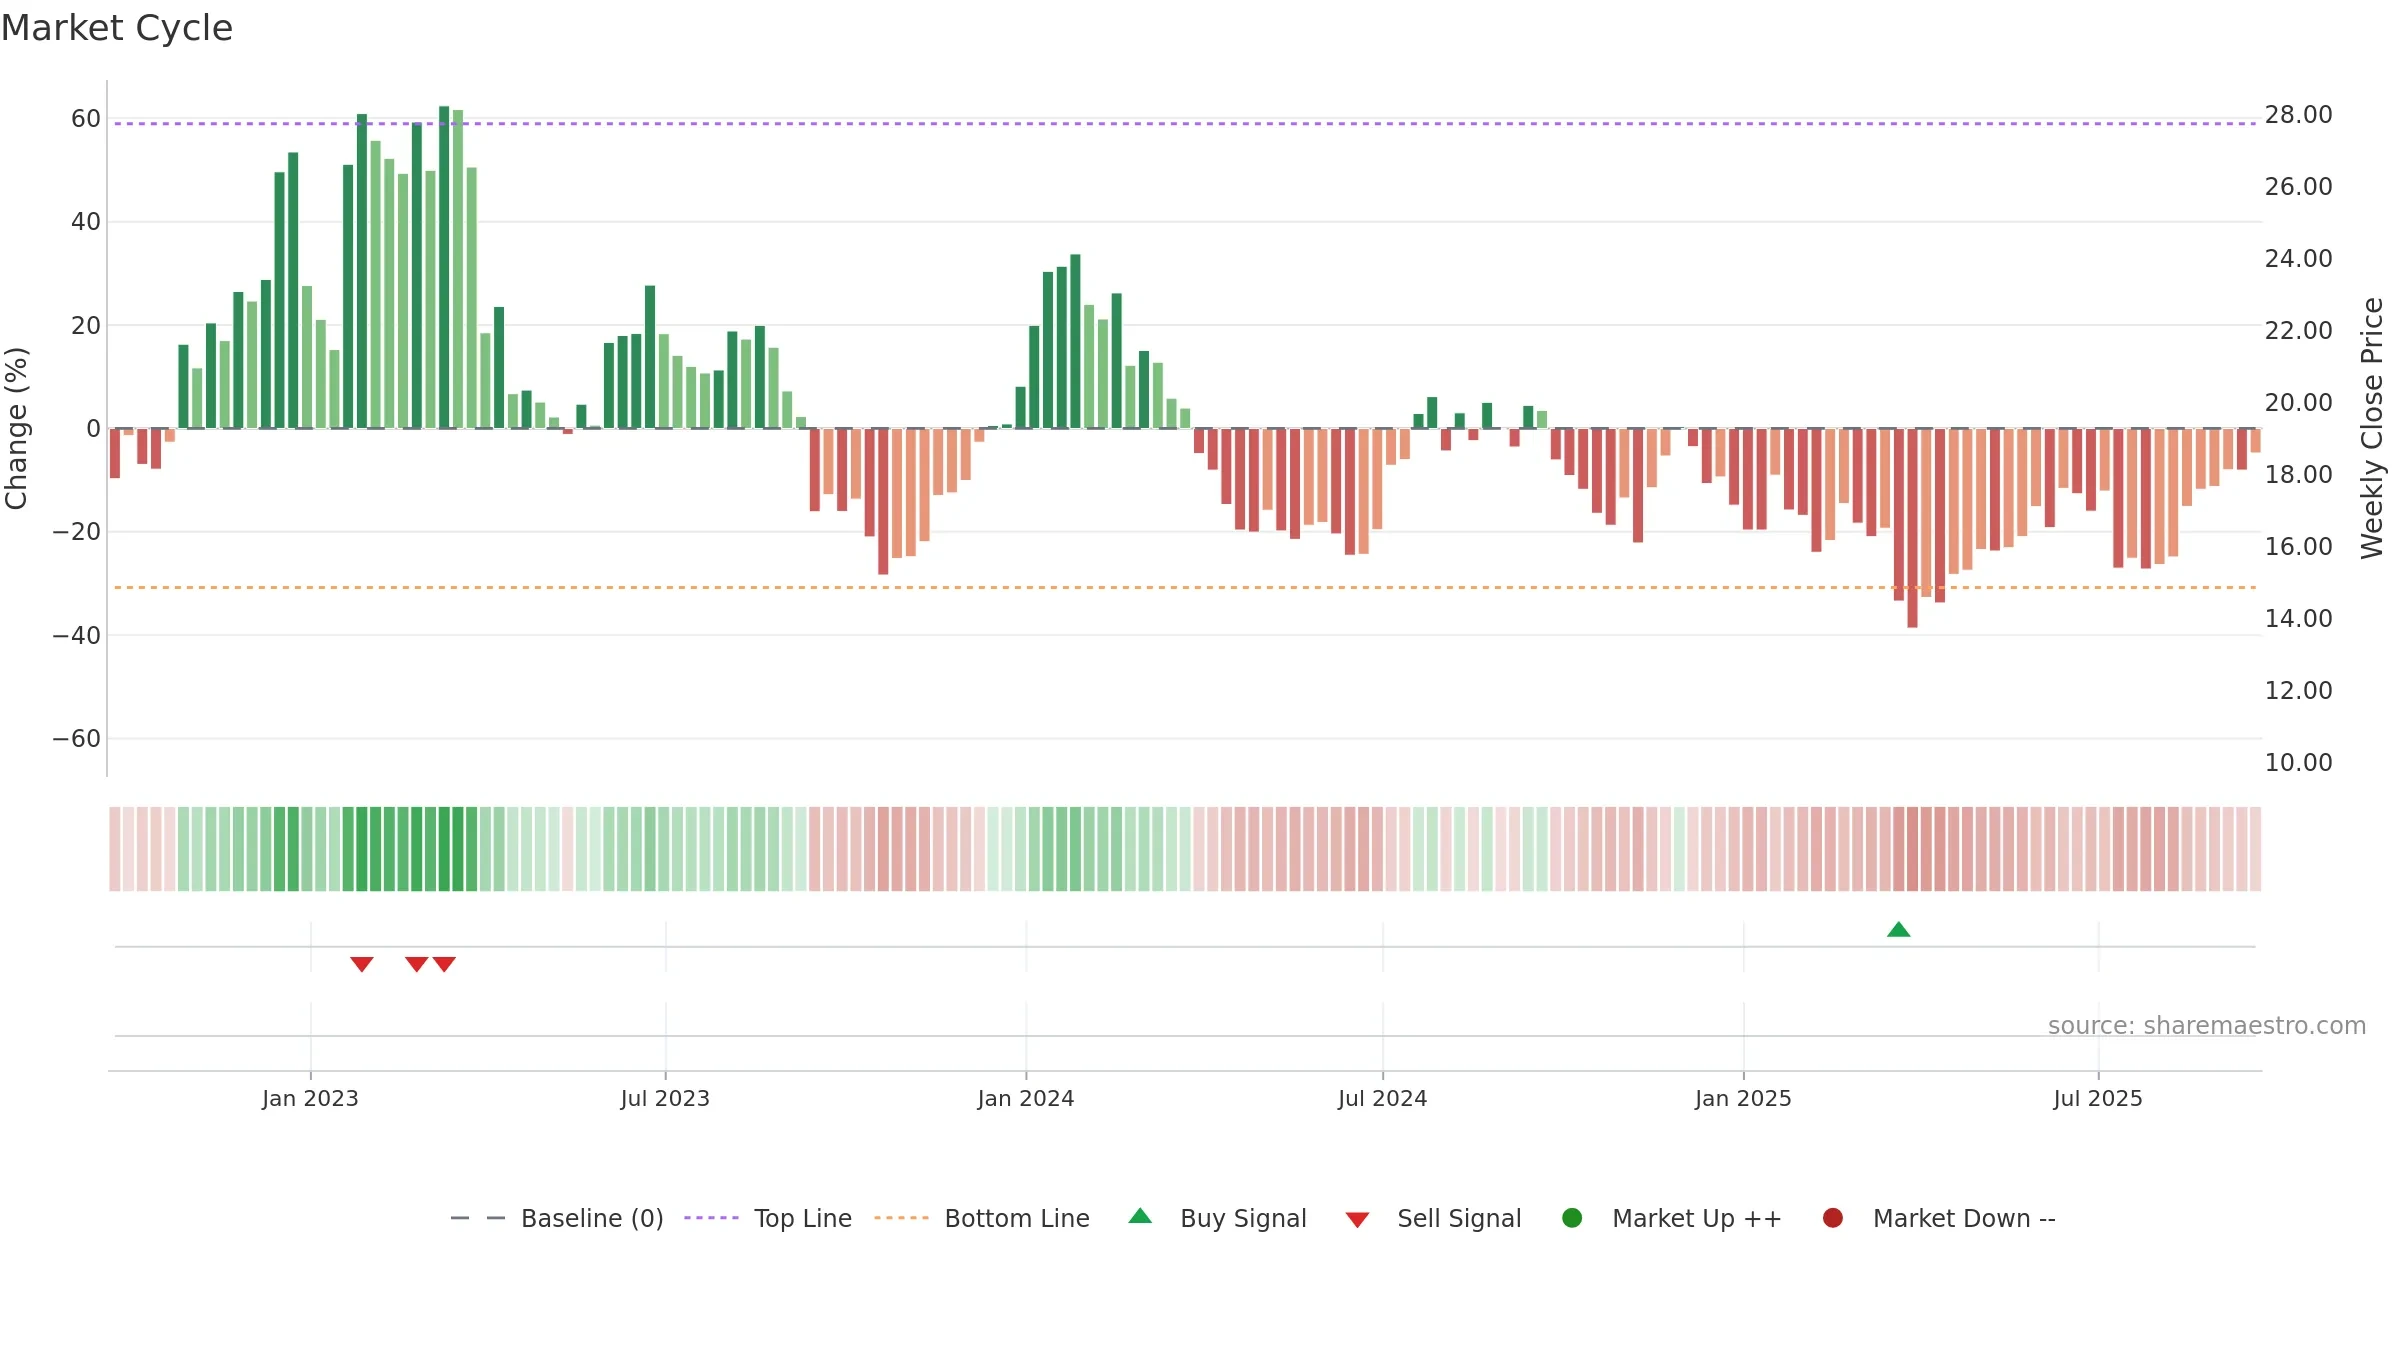This screenshot has height=1350, width=2400.
Task: Click the '26.00' price tick on right axis
Action: [2298, 187]
